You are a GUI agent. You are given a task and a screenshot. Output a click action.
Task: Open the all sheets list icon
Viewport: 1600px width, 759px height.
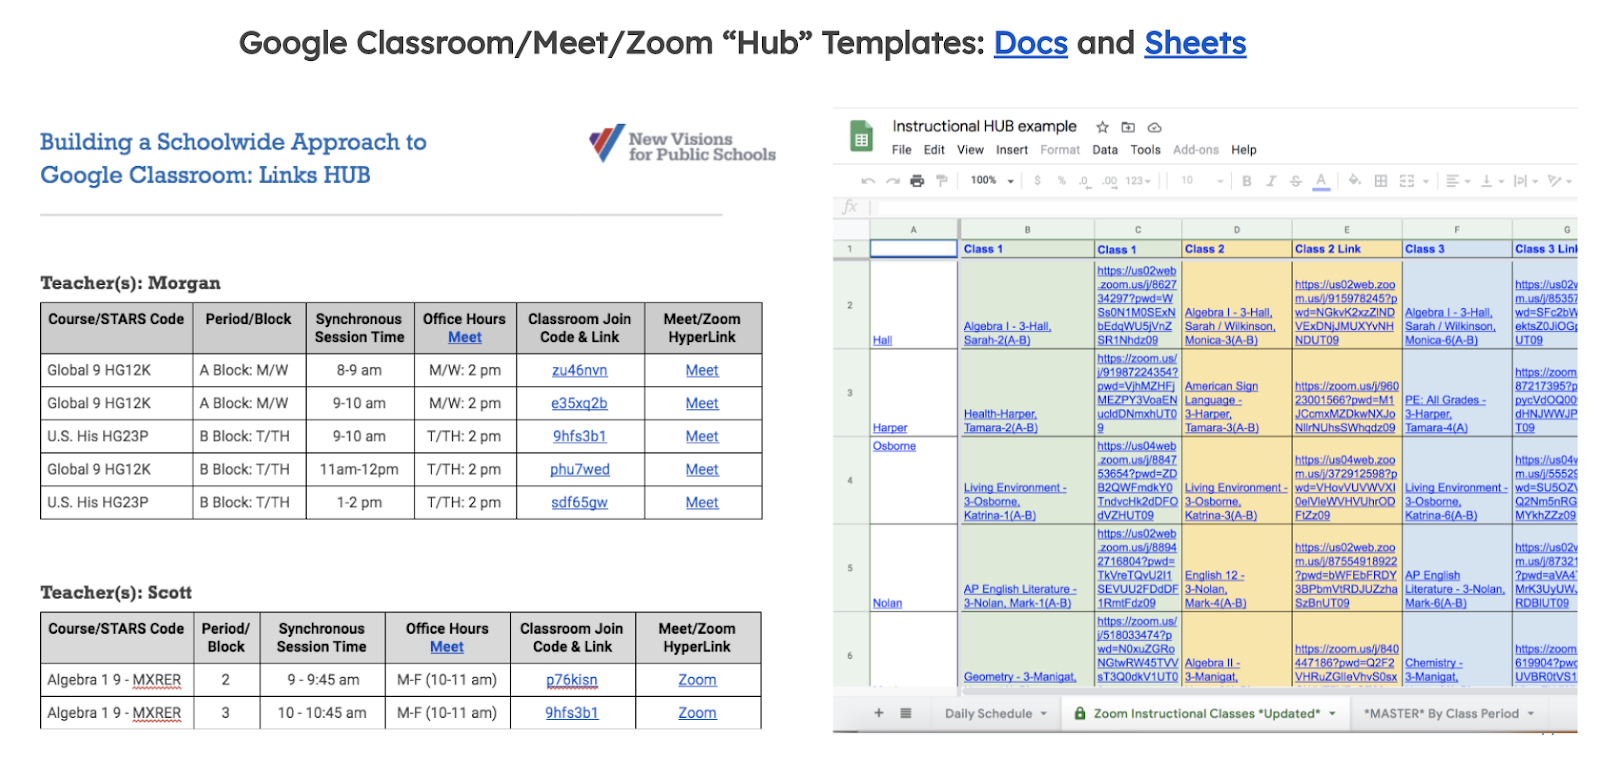(906, 713)
